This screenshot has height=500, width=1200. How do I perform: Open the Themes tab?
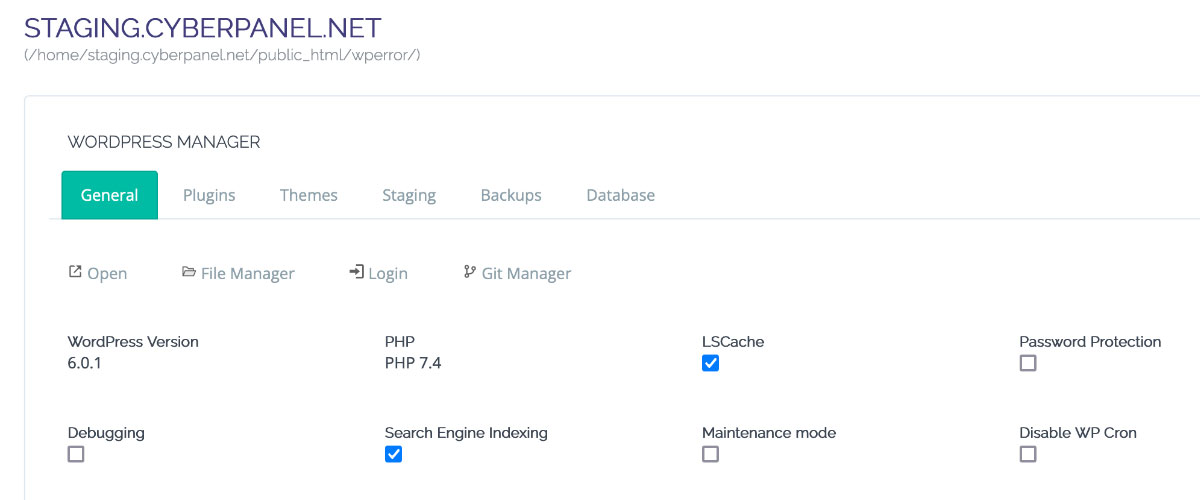(309, 195)
